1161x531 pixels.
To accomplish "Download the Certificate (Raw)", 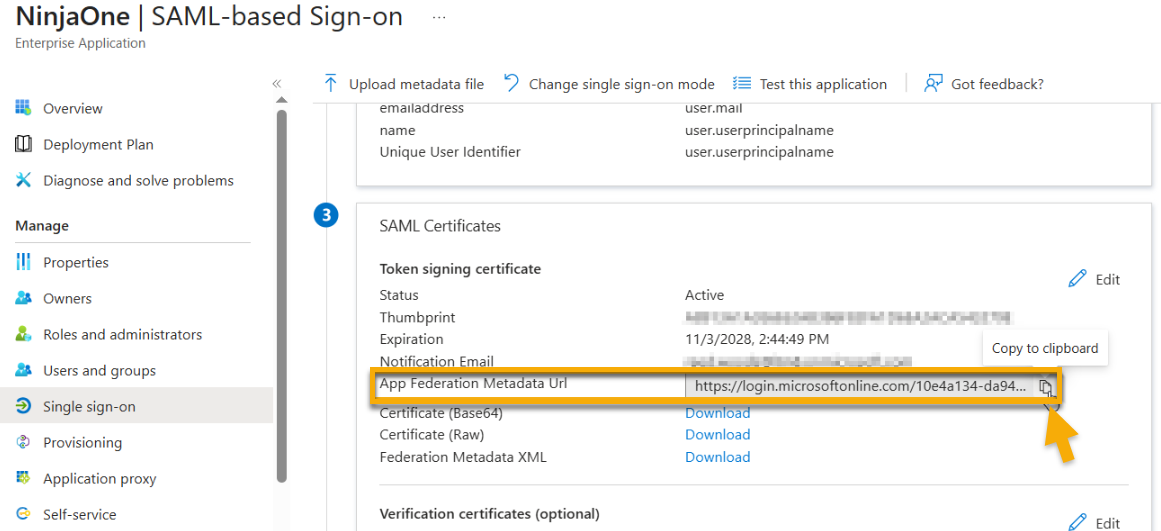I will pyautogui.click(x=717, y=435).
